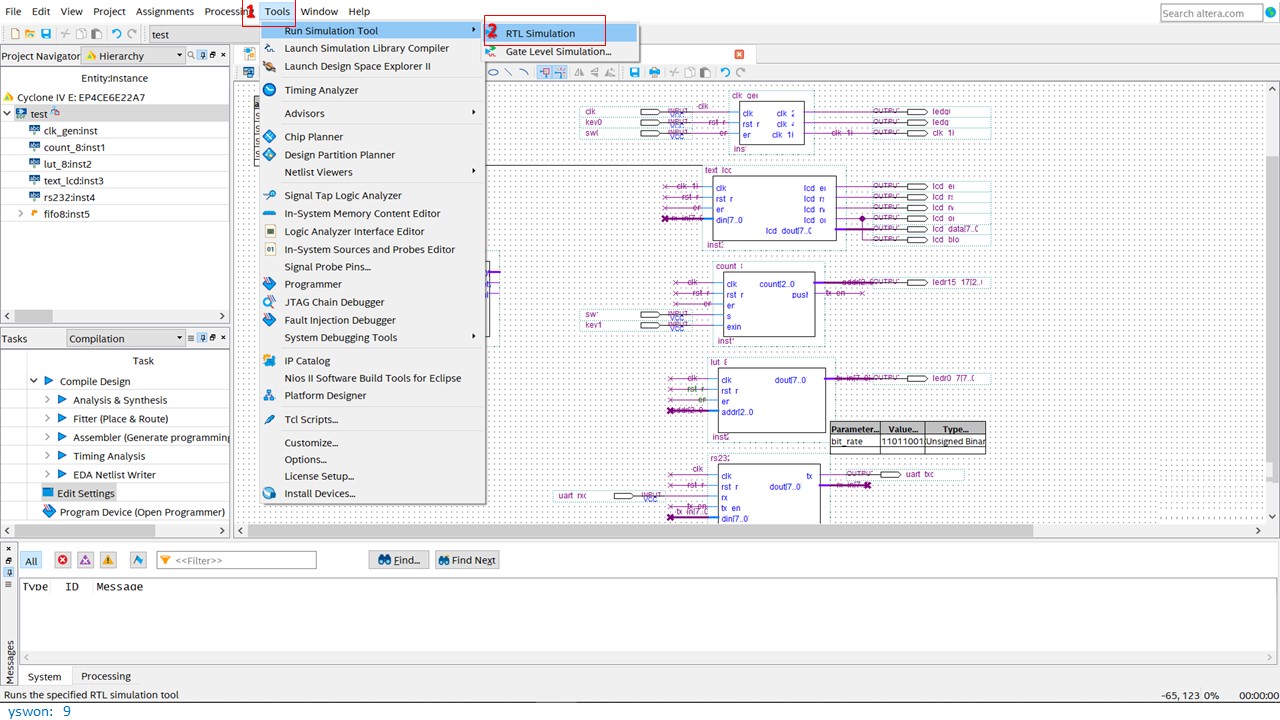
Task: Choose Gate Level Simulation from the submenu
Action: point(561,51)
